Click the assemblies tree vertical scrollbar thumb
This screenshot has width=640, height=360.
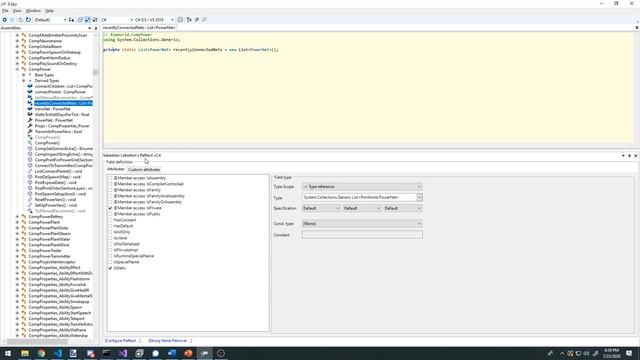coord(96,72)
